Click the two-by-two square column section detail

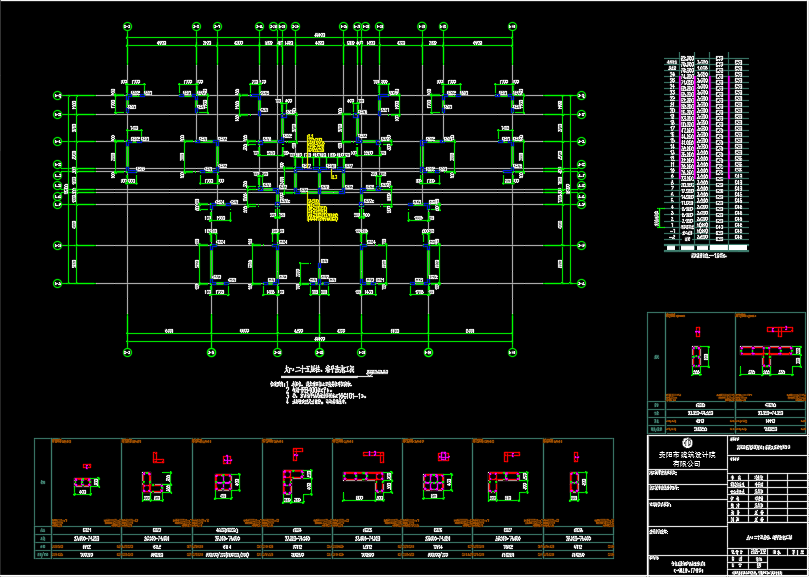point(226,485)
